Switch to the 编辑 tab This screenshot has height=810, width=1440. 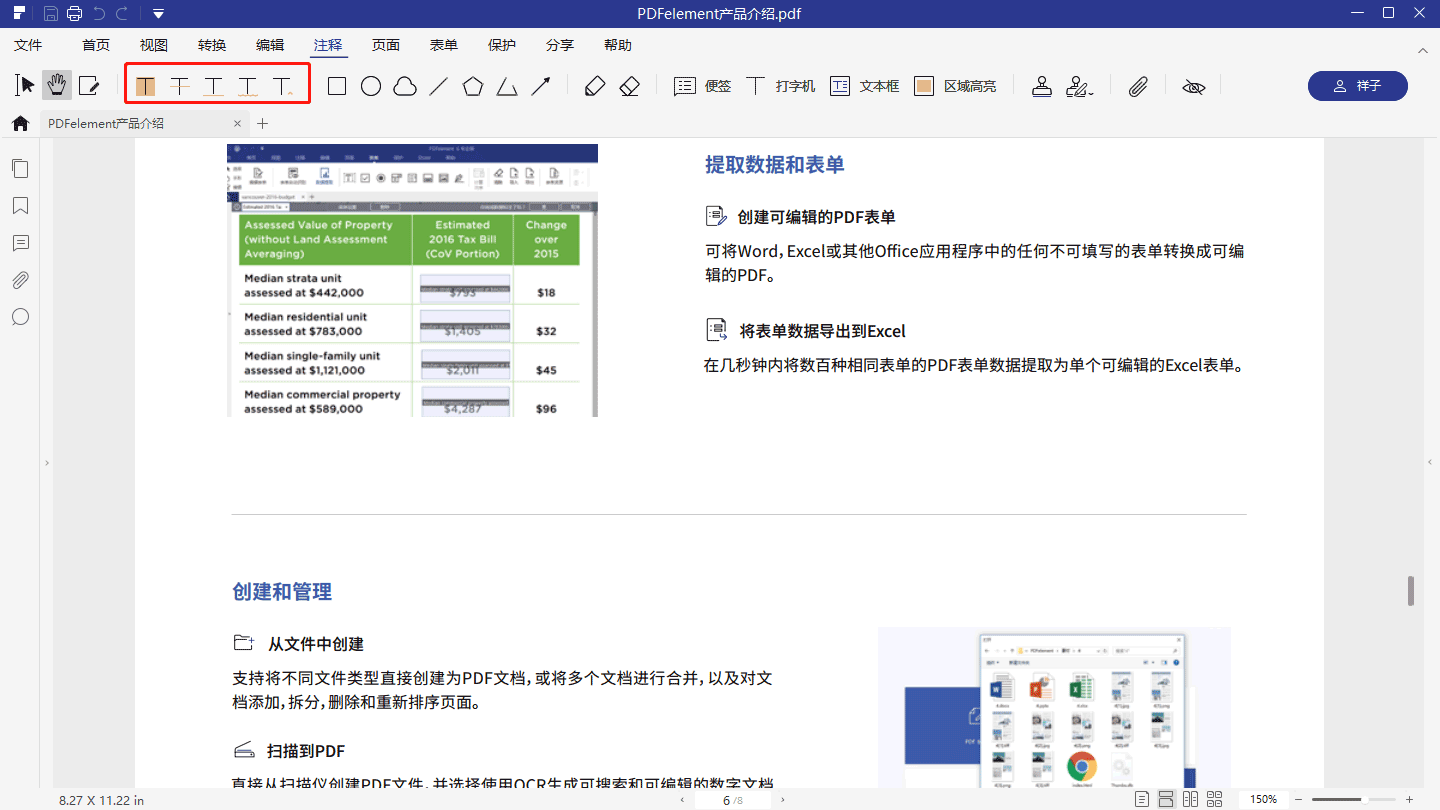coord(270,45)
